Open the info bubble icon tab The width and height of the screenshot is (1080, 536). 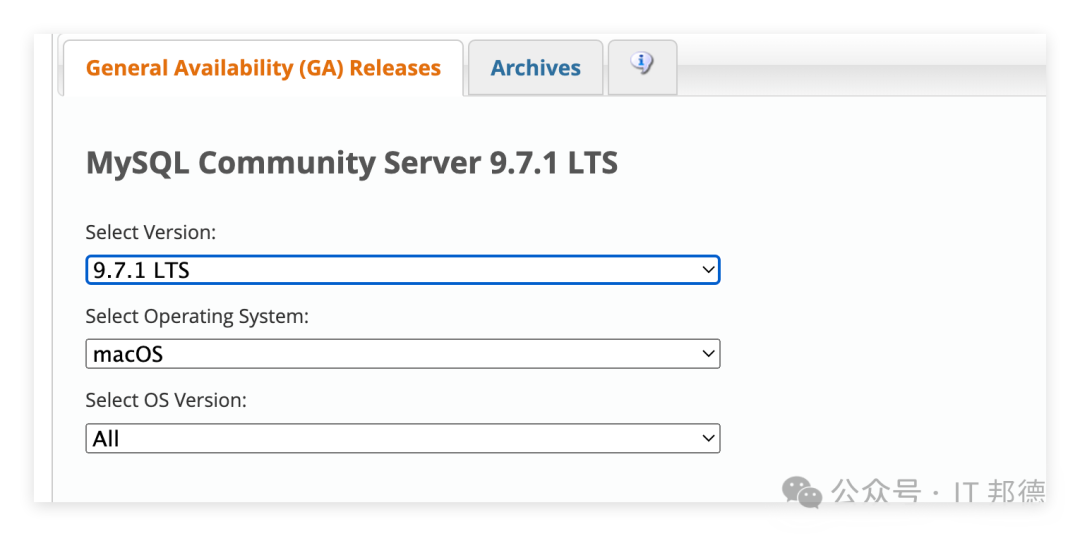point(642,67)
